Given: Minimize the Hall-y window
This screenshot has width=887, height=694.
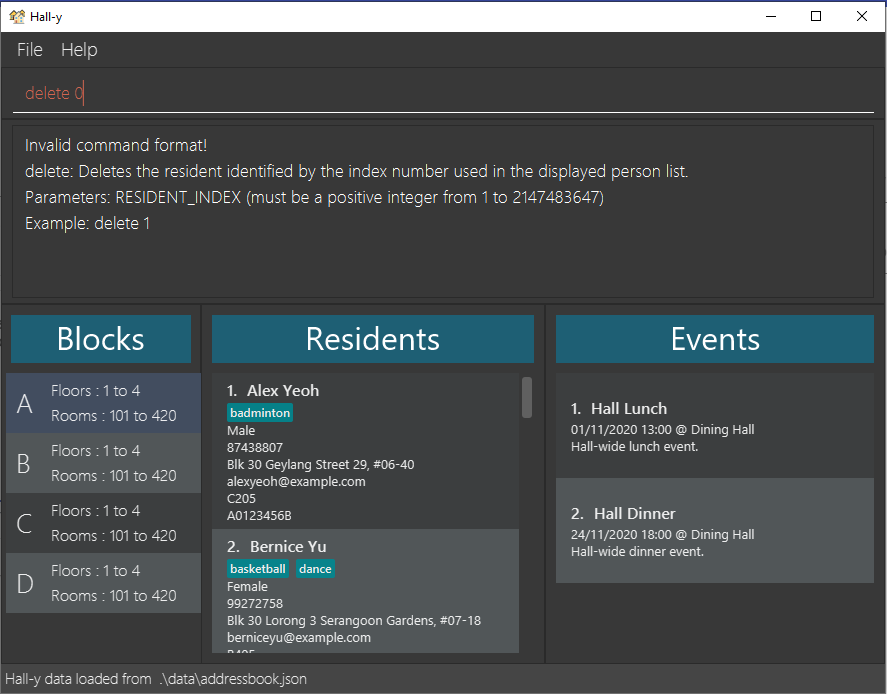Looking at the screenshot, I should (770, 16).
